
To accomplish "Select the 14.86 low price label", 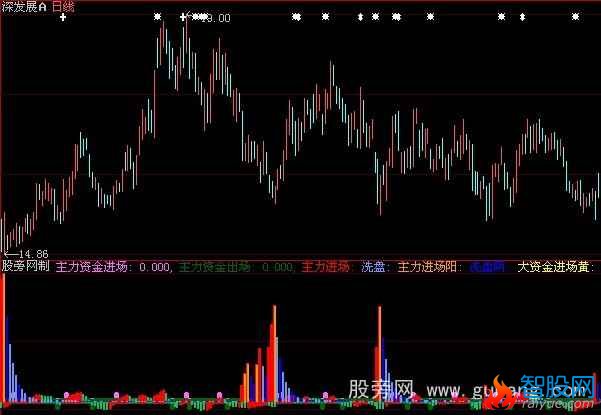I will tap(33, 254).
